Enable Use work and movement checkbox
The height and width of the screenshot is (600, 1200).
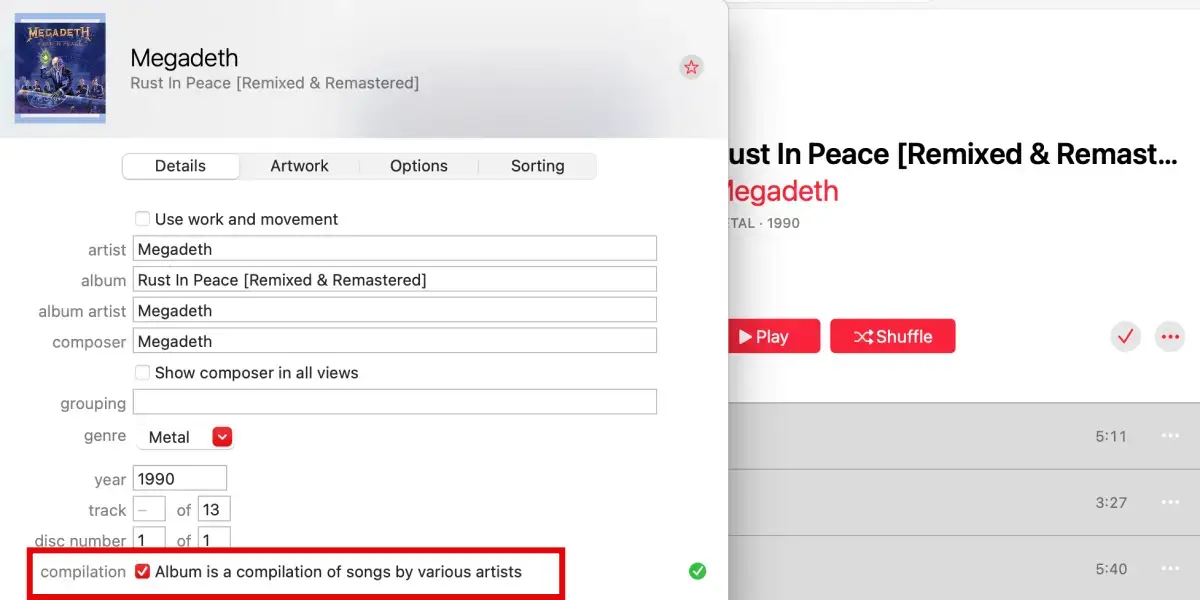click(143, 219)
